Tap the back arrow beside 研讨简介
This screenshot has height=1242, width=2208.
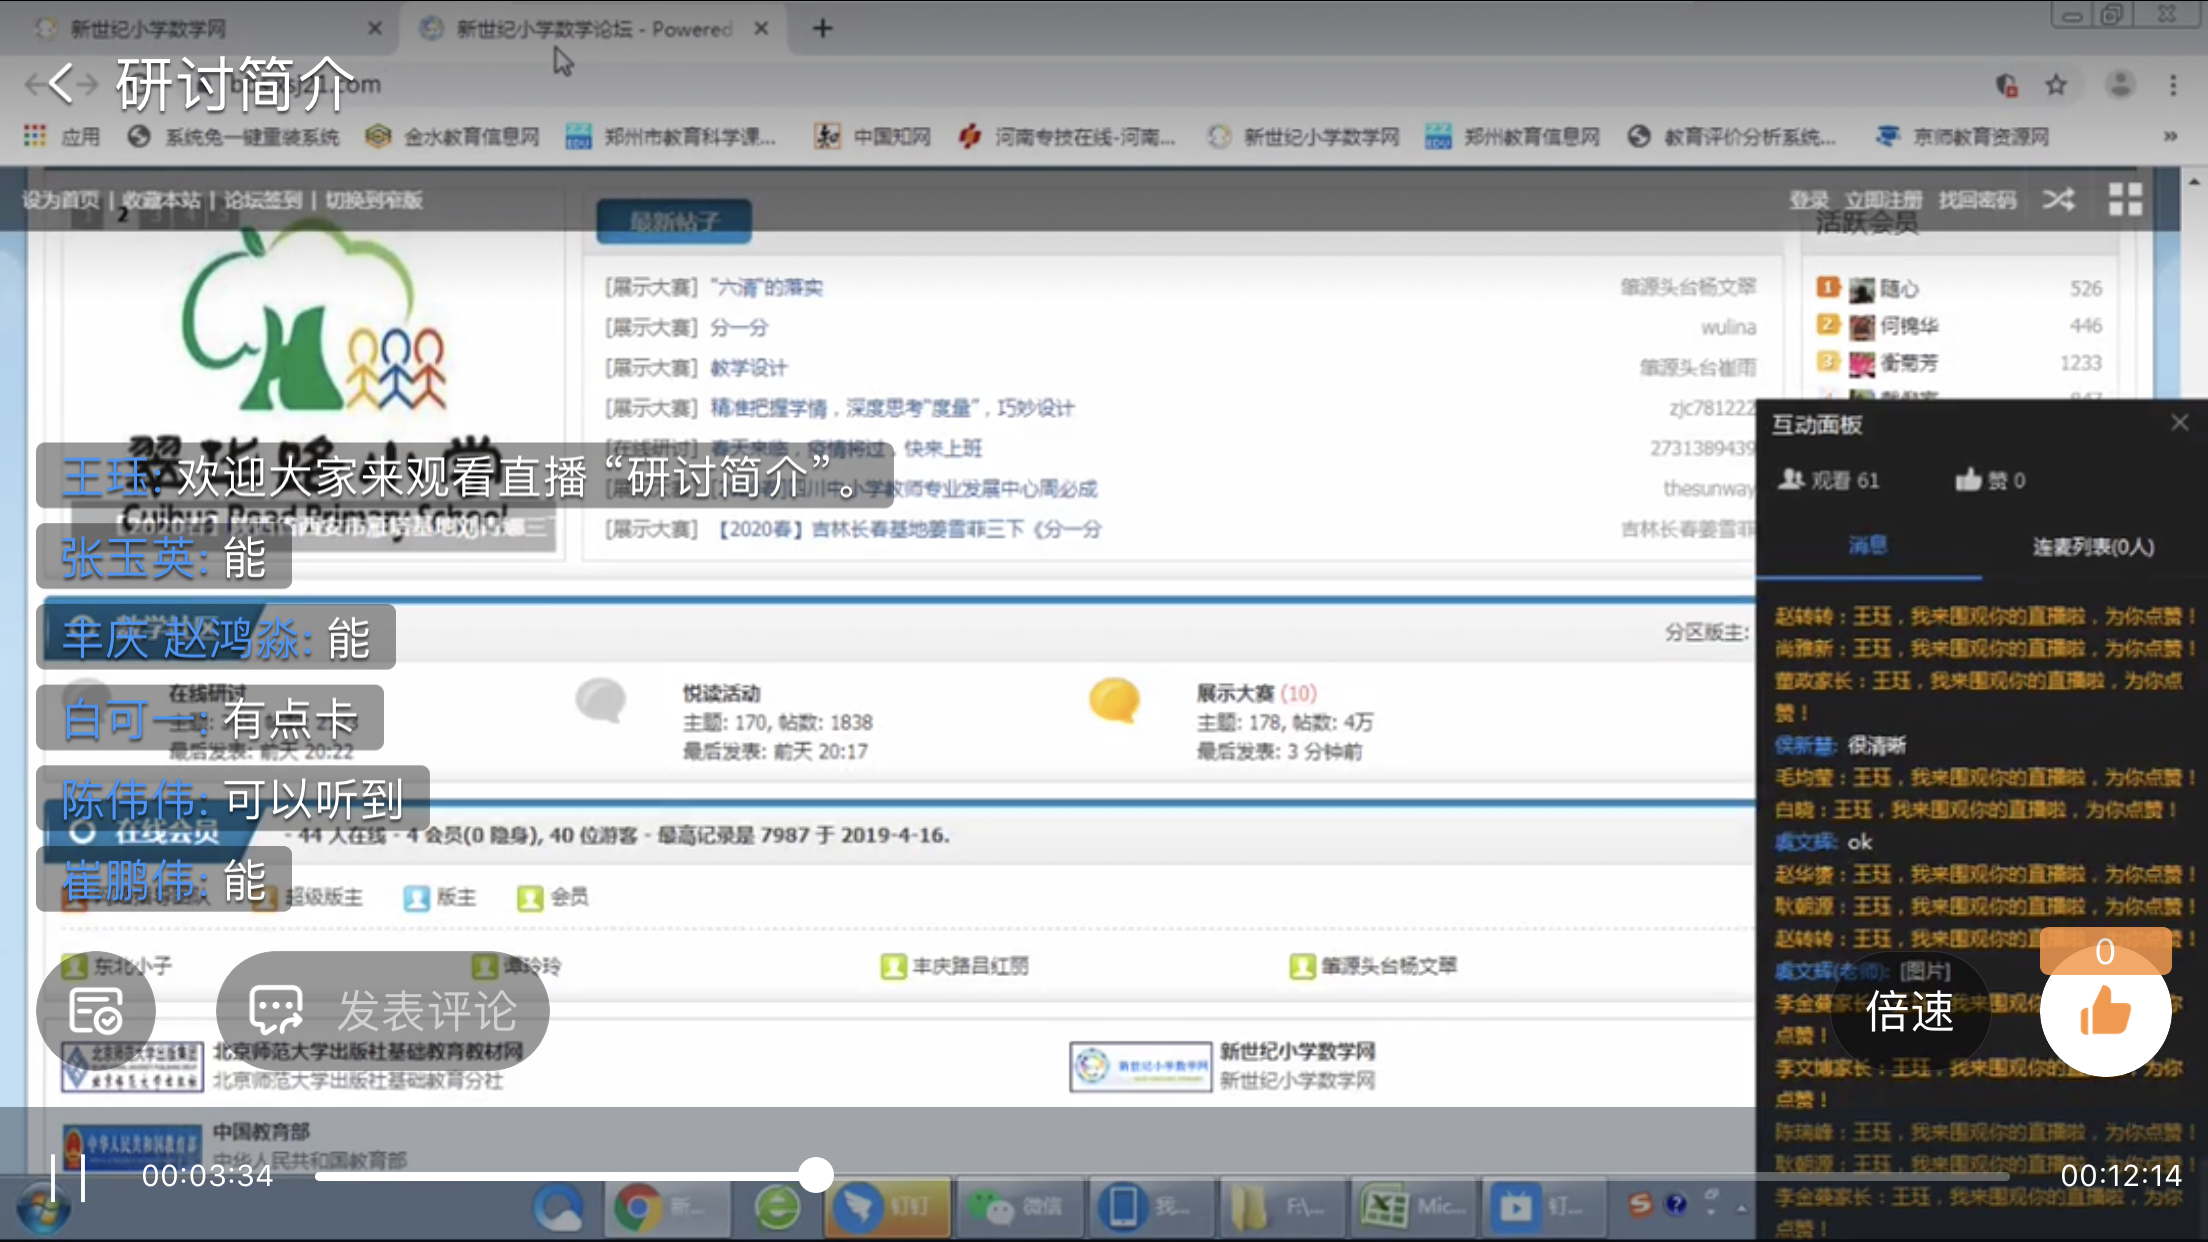tap(61, 84)
